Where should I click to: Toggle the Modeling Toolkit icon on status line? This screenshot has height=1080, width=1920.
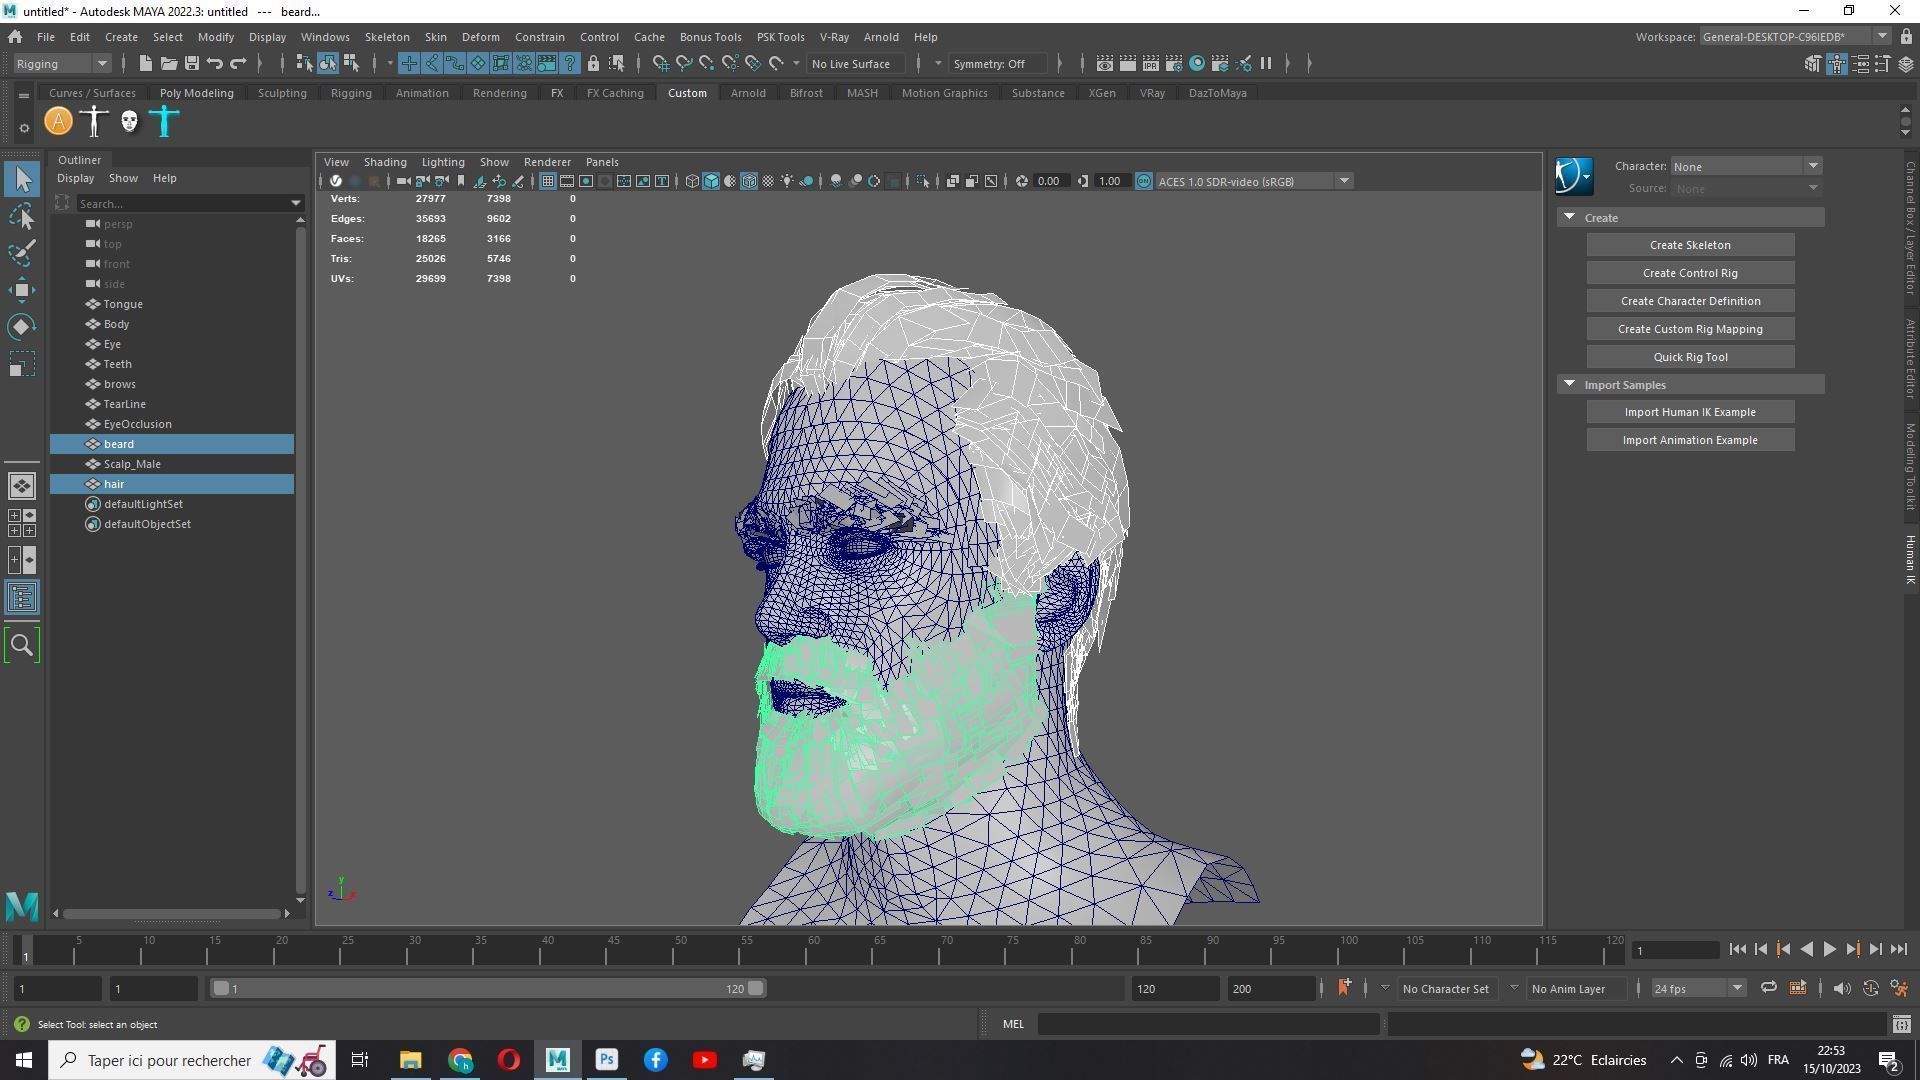1813,64
